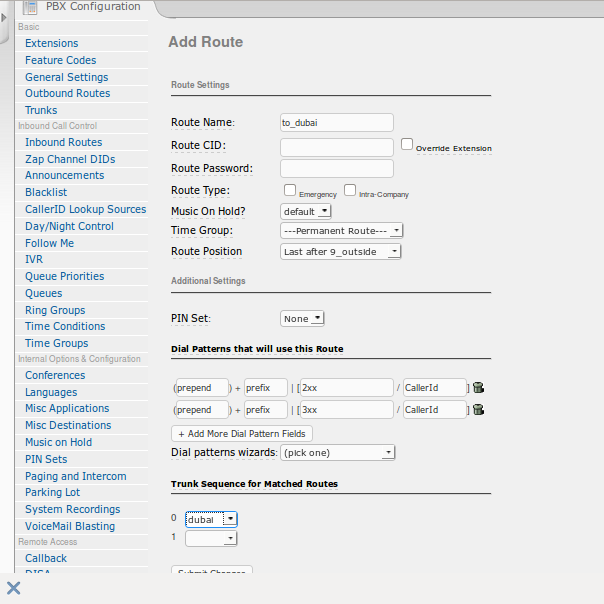Change trunk 0 dubai selection

tap(211, 519)
